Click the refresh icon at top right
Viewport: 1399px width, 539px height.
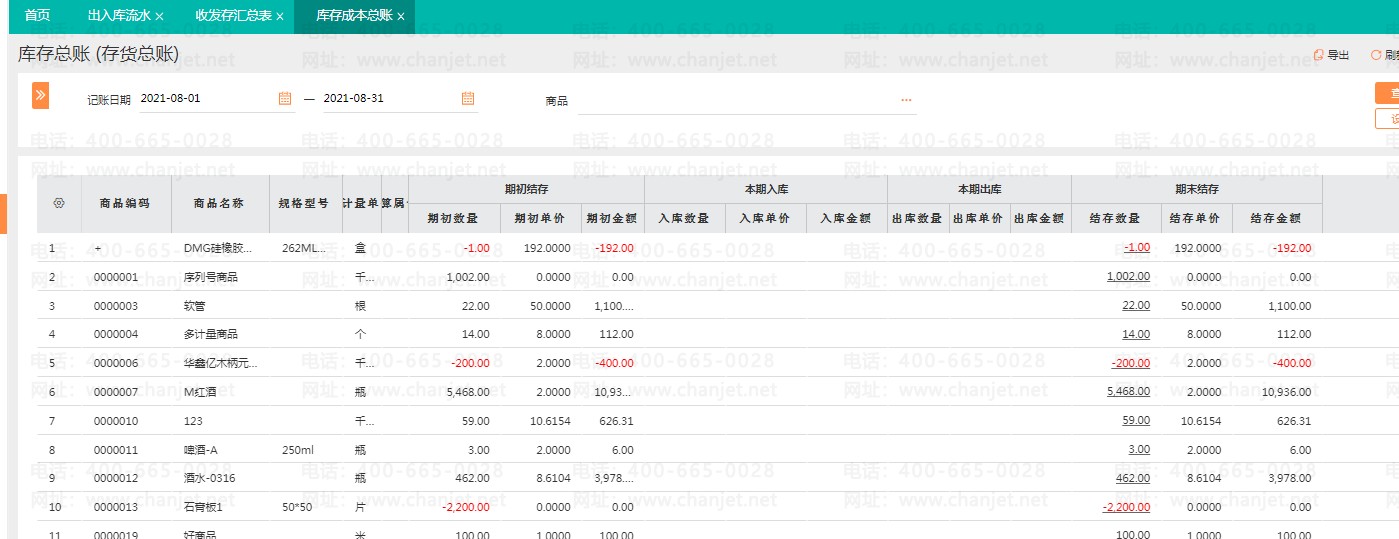point(1376,55)
